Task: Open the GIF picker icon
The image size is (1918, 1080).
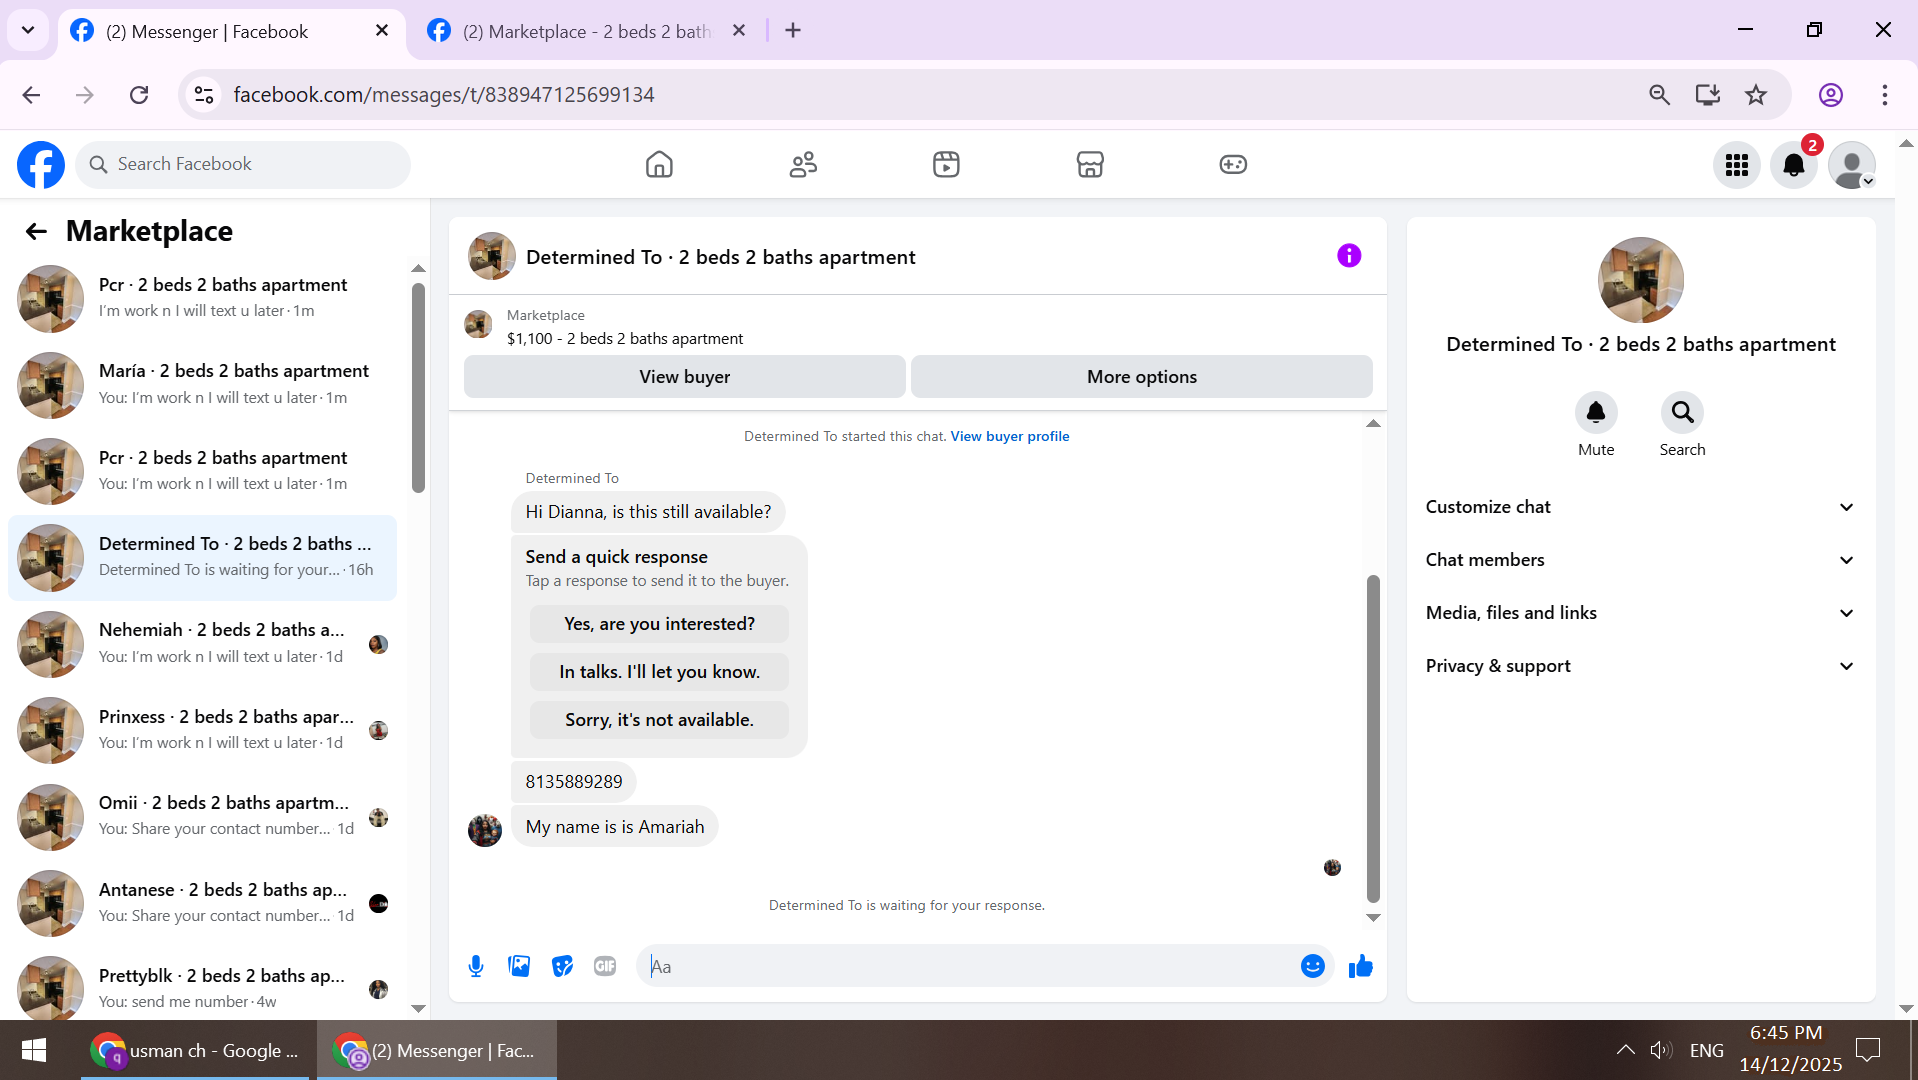Action: pyautogui.click(x=605, y=966)
